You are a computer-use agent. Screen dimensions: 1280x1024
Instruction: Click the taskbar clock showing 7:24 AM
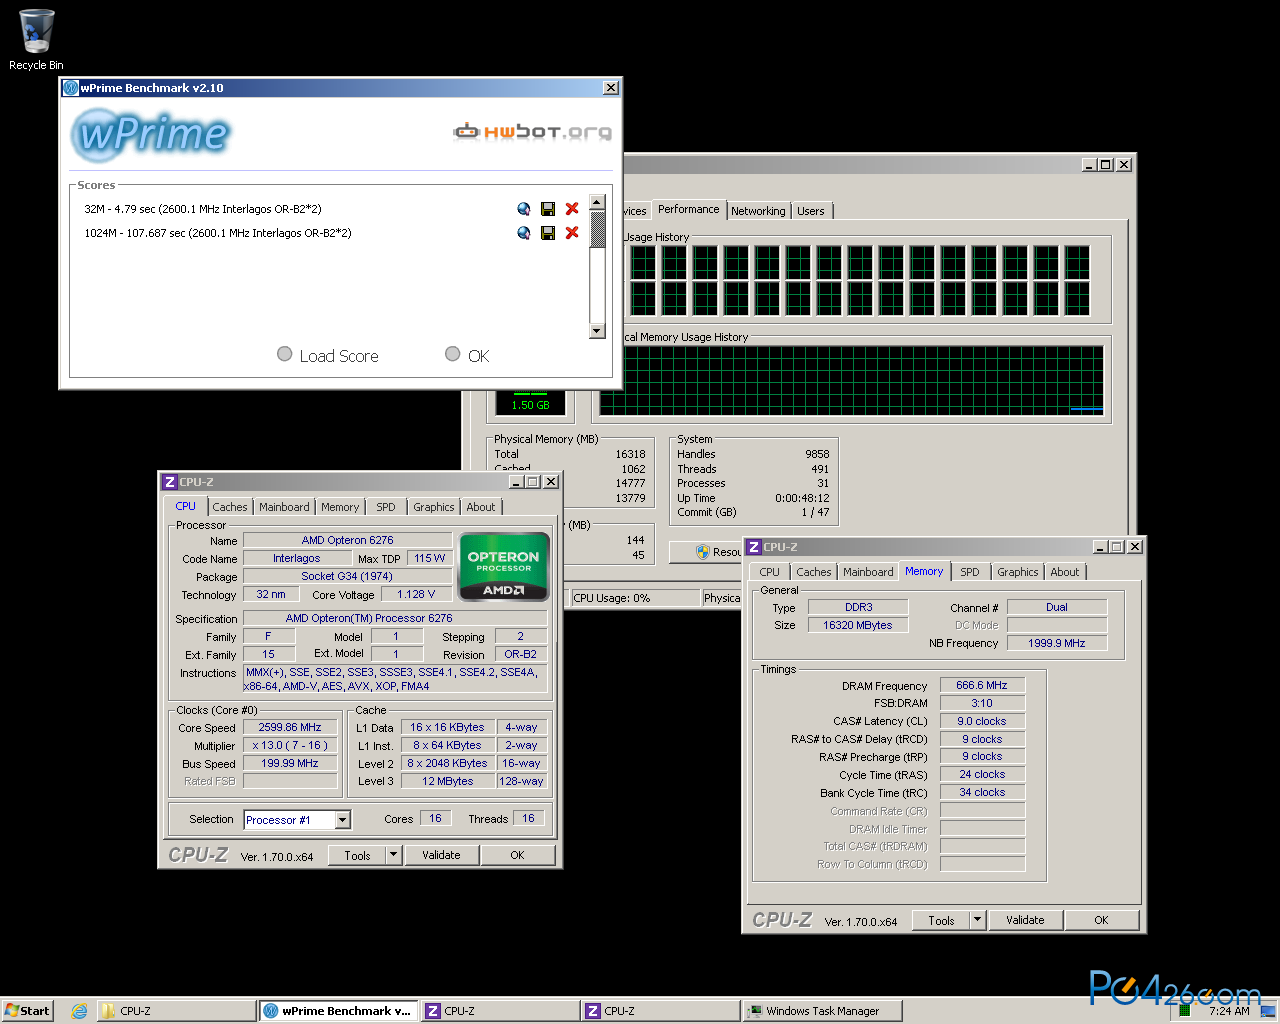[1229, 1011]
